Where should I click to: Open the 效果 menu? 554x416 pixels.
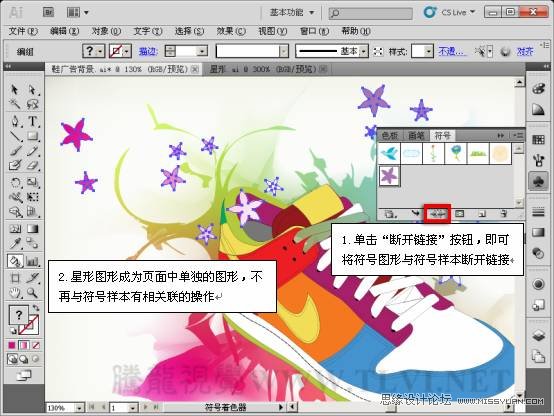tap(231, 31)
